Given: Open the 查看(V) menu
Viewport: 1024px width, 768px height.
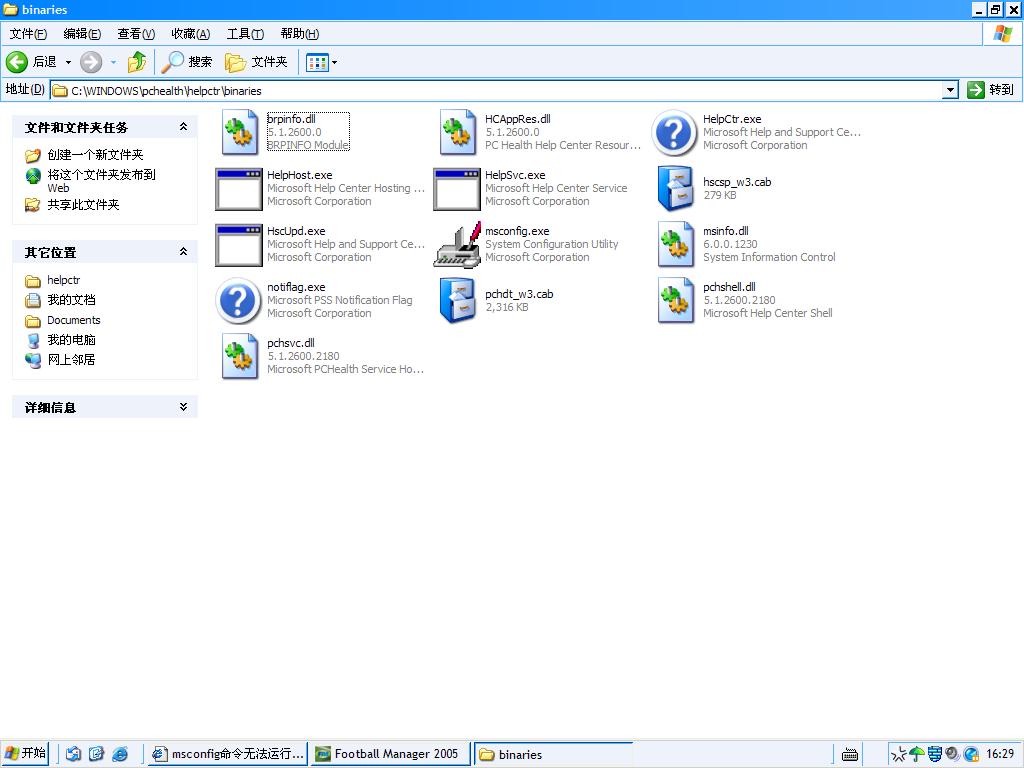Looking at the screenshot, I should (136, 34).
